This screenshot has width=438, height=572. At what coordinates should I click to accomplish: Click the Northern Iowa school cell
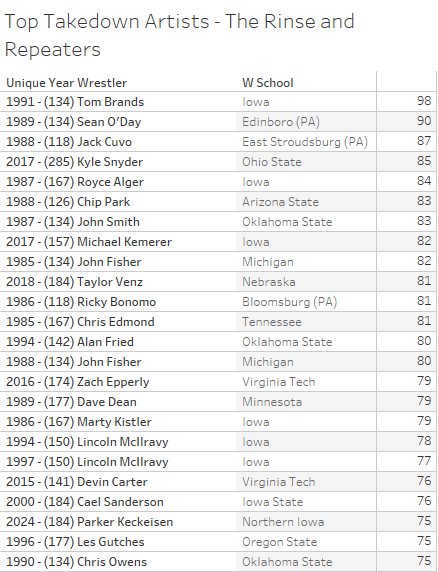[283, 522]
